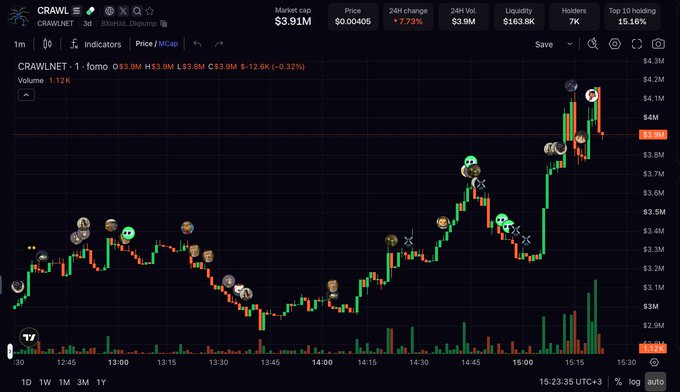Click the X trade marker near 14:27
This screenshot has width=680, height=392.
coord(408,241)
